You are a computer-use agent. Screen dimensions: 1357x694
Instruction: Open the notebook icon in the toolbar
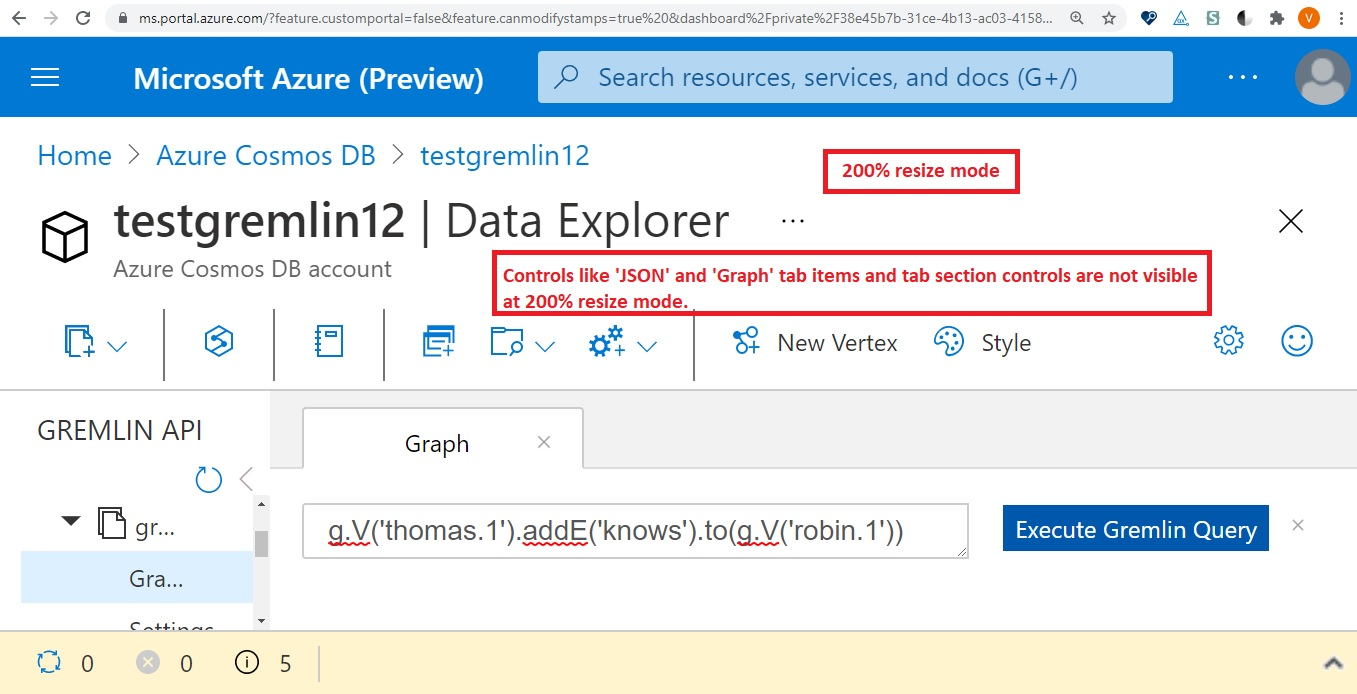[327, 342]
